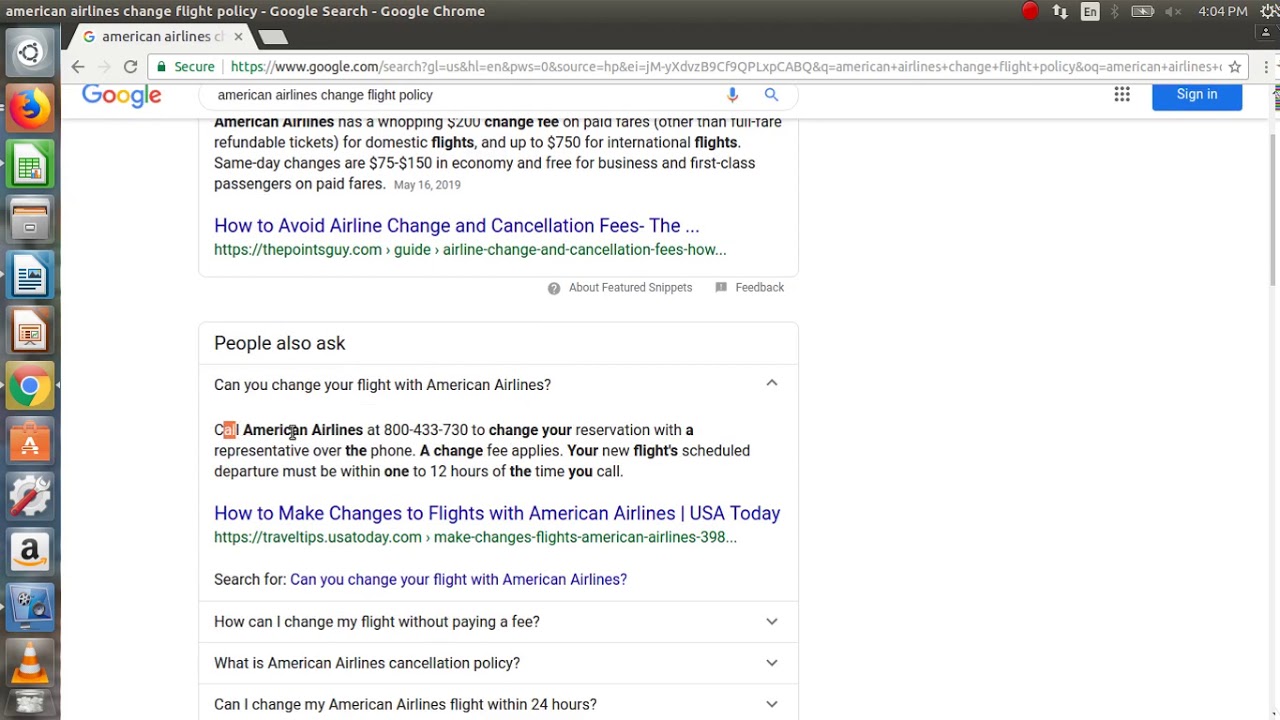
Task: Click inside the Google search box
Action: click(460, 95)
